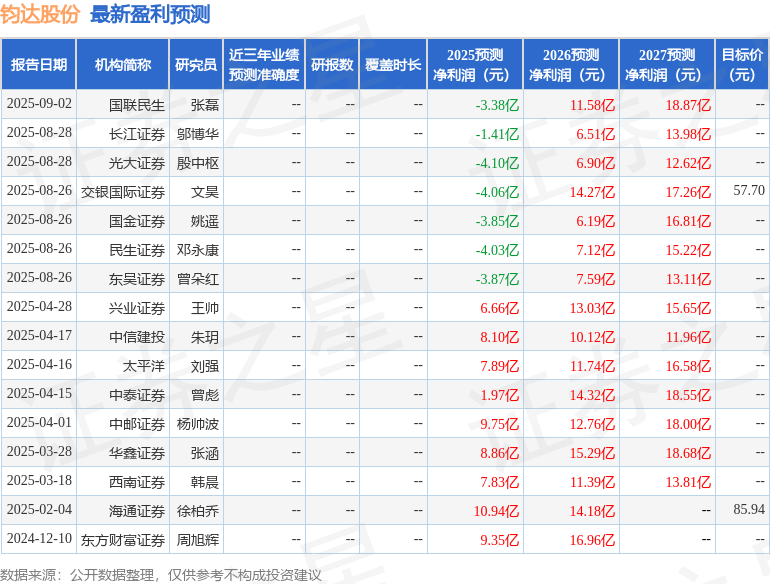Click the 18.00亿 forecast value
Screen dimensions: 770x584
688,423
